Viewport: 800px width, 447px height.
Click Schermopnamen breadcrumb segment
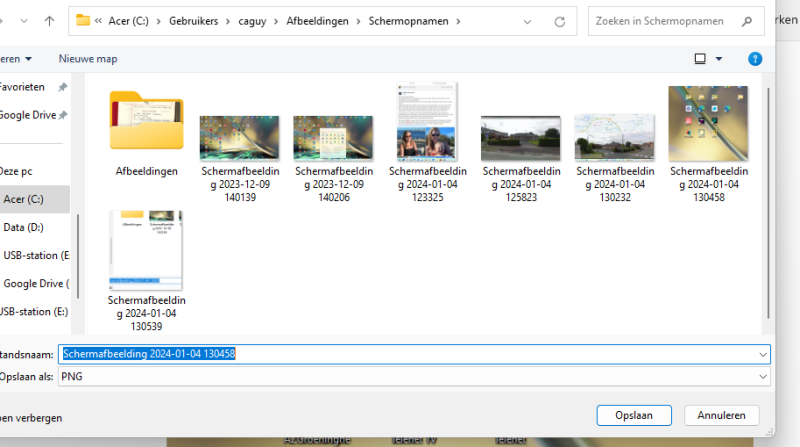point(408,21)
